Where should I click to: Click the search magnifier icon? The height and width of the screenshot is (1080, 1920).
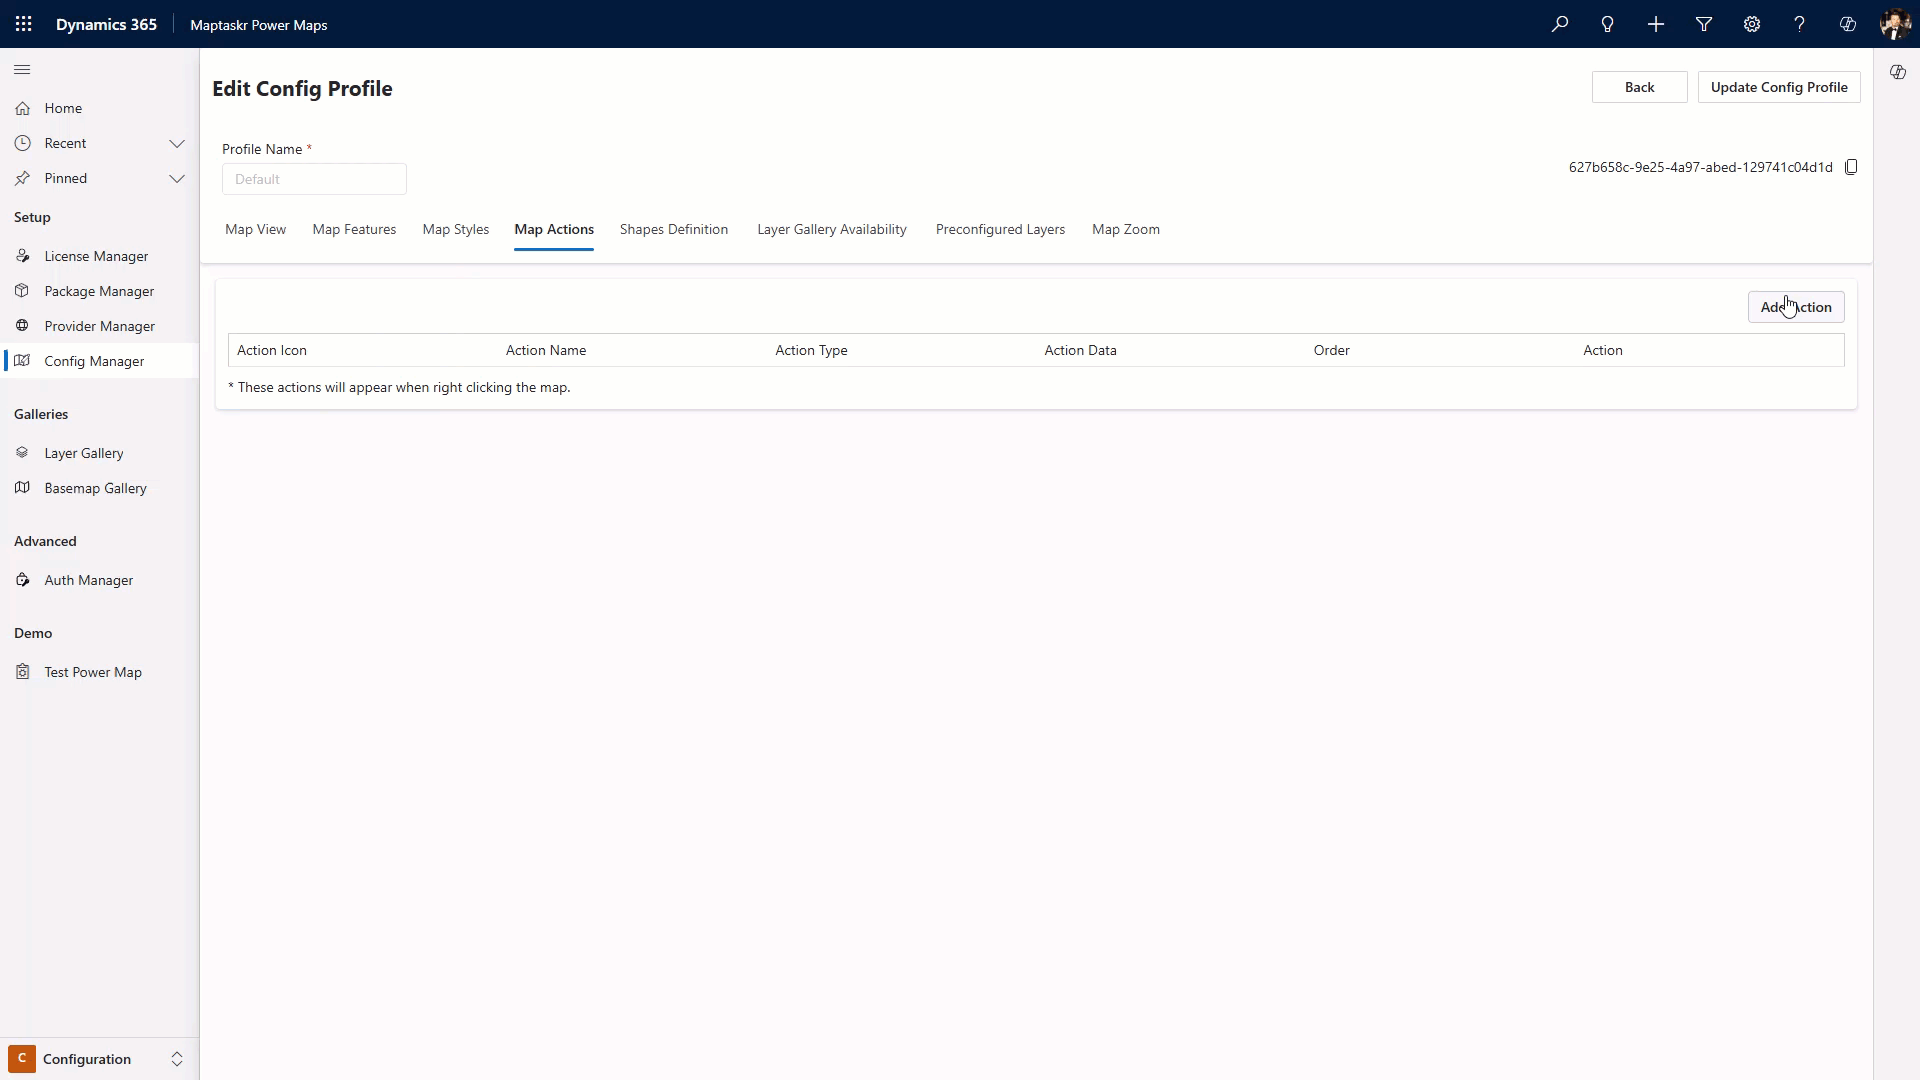(1560, 24)
